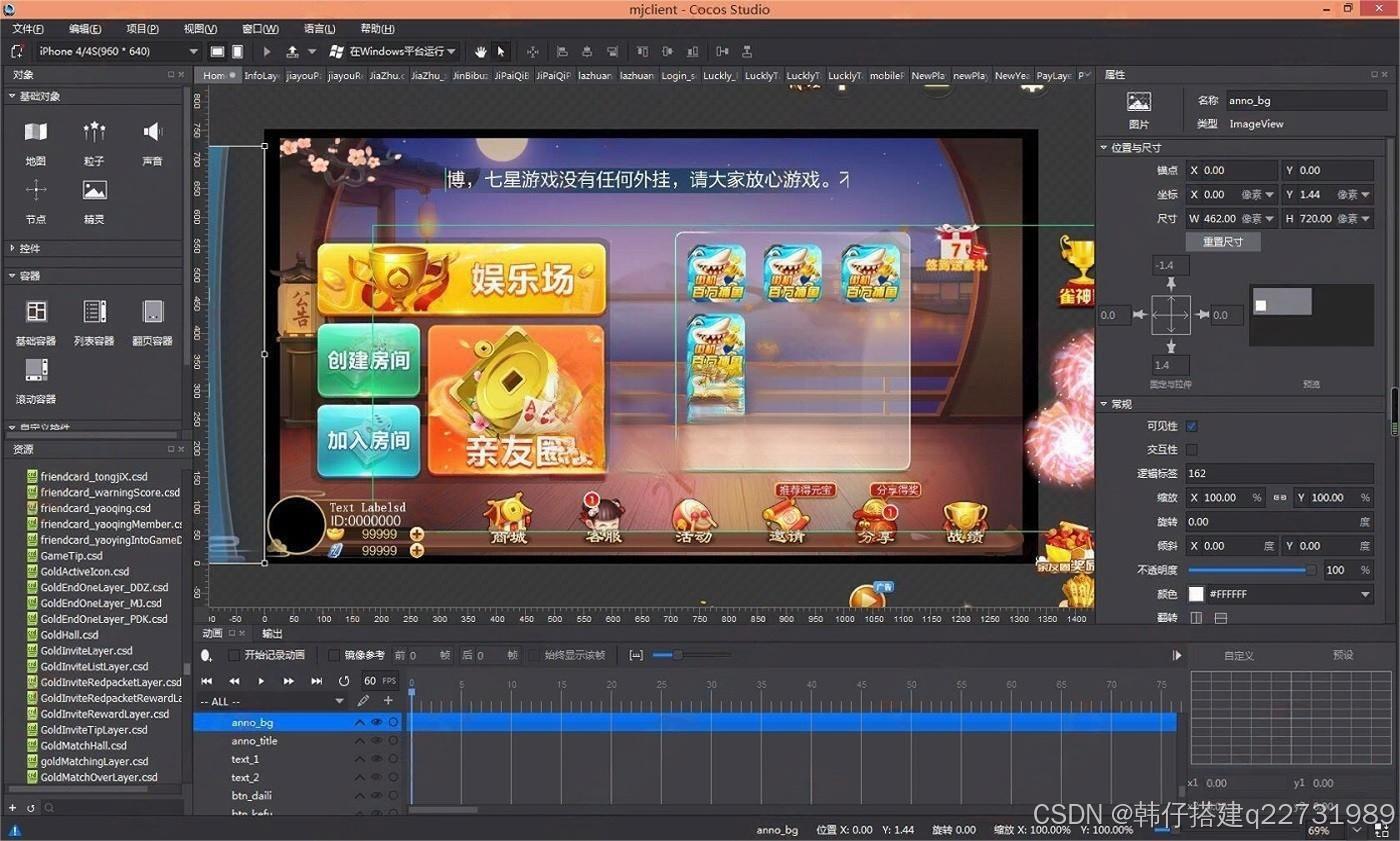Open the -- ALL -- animation dropdown
This screenshot has width=1400, height=841.
coord(272,701)
